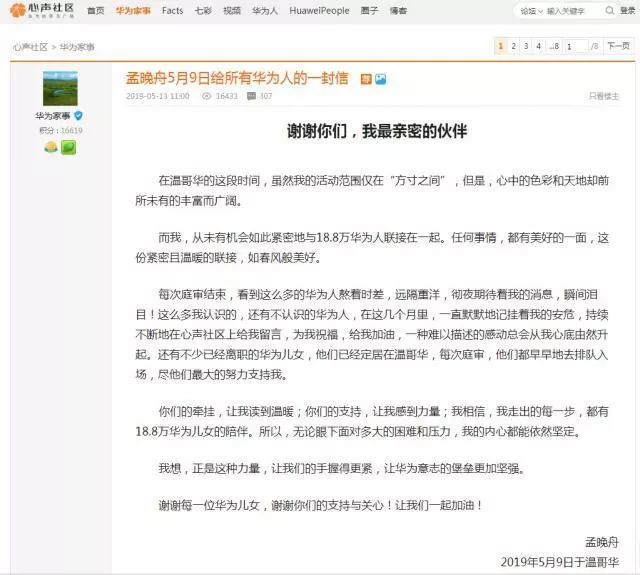The image size is (640, 575).
Task: Click the post title 孟晚舟5月9日给所有华为人的一封信
Action: click(x=237, y=78)
